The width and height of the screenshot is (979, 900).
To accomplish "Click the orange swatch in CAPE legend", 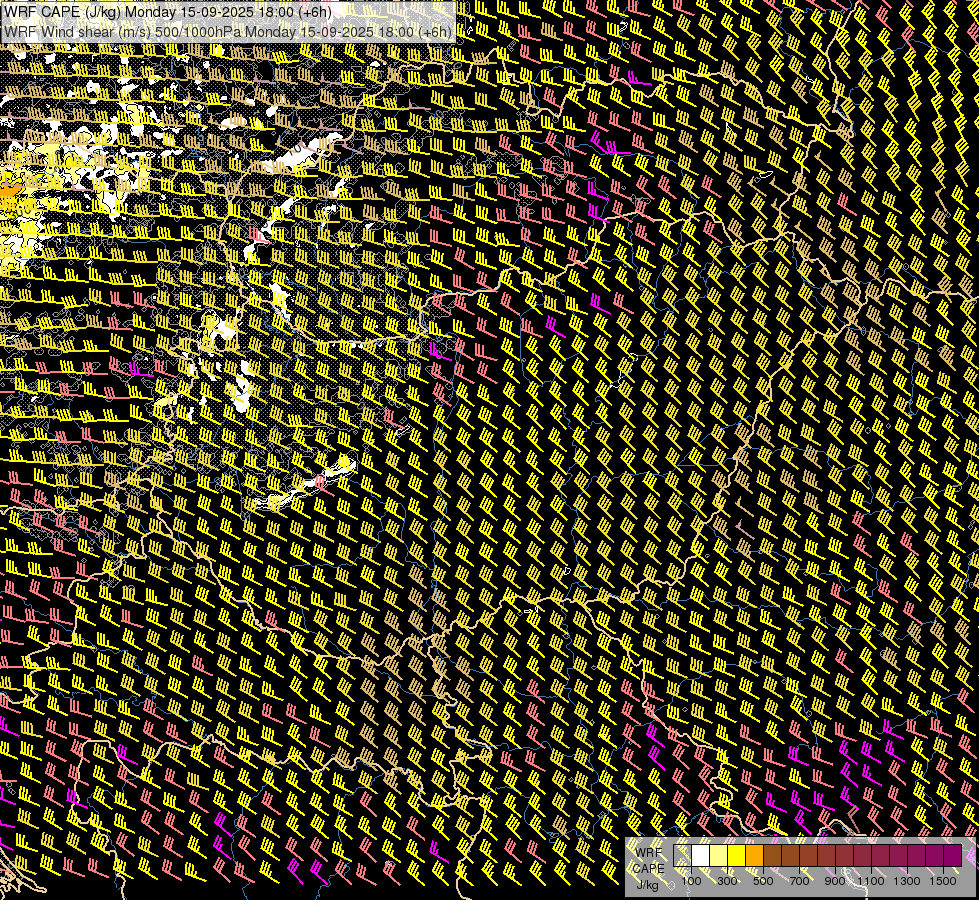I will click(754, 856).
